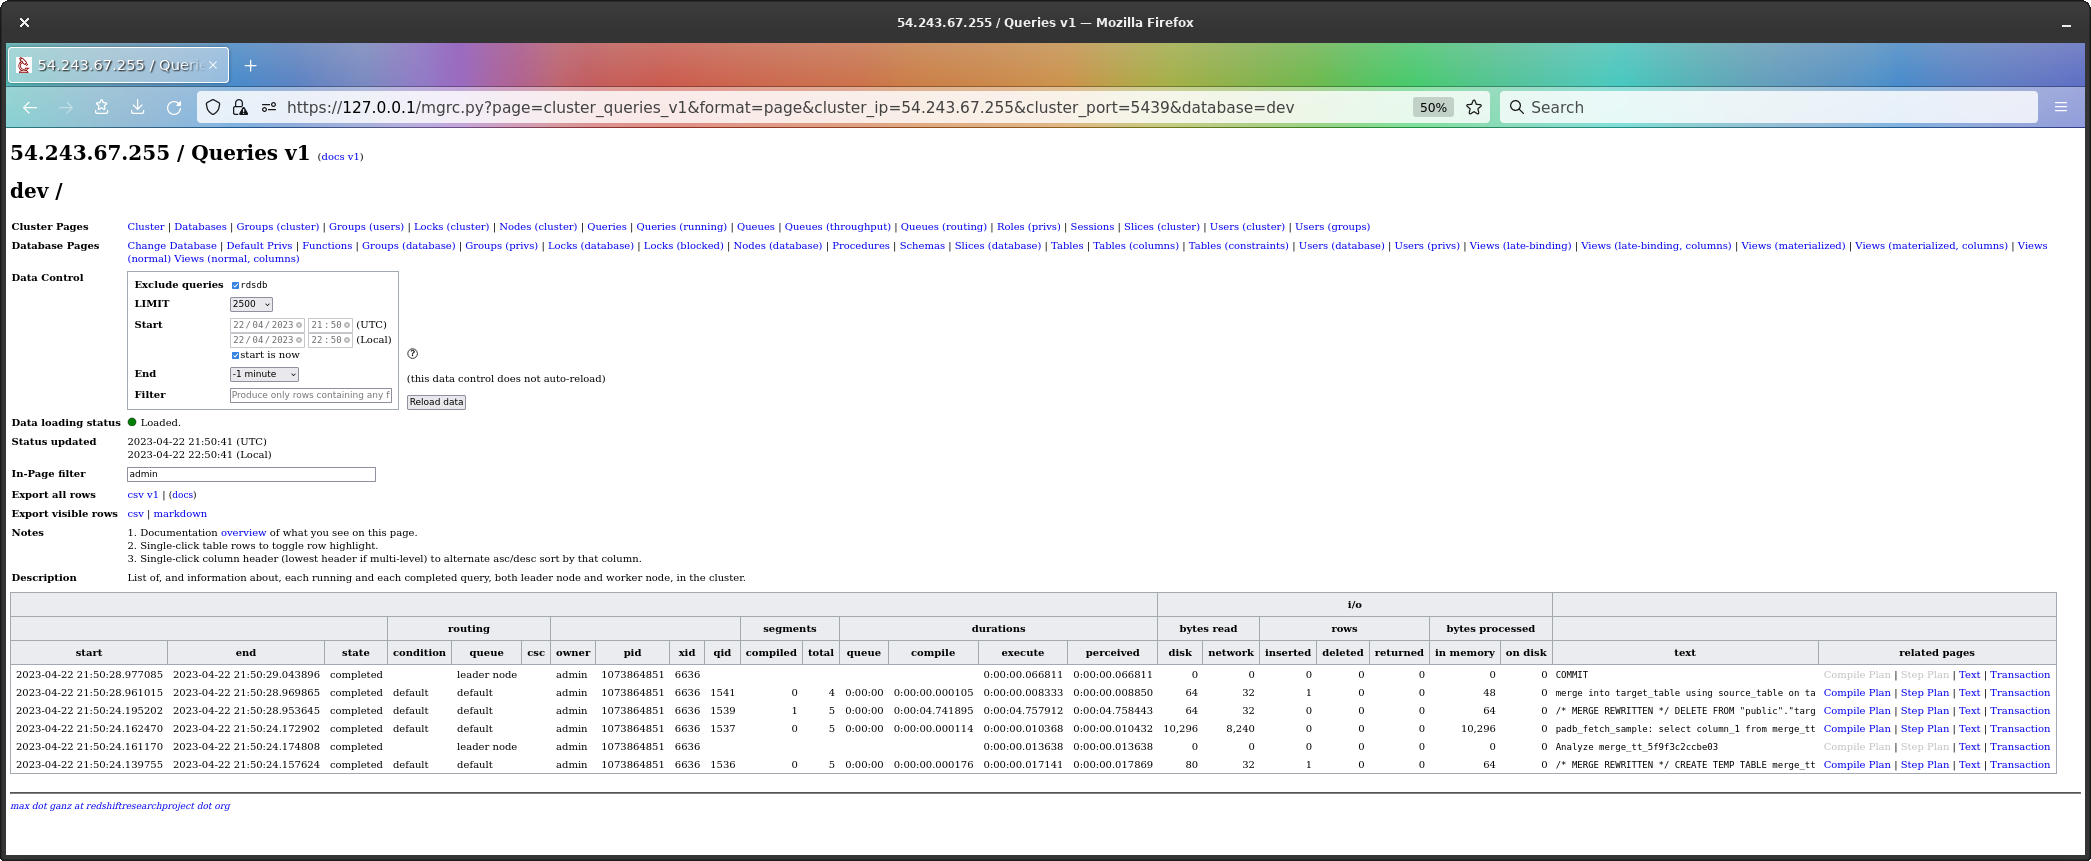Sort by the execute duration column header
This screenshot has width=2091, height=861.
click(1023, 653)
